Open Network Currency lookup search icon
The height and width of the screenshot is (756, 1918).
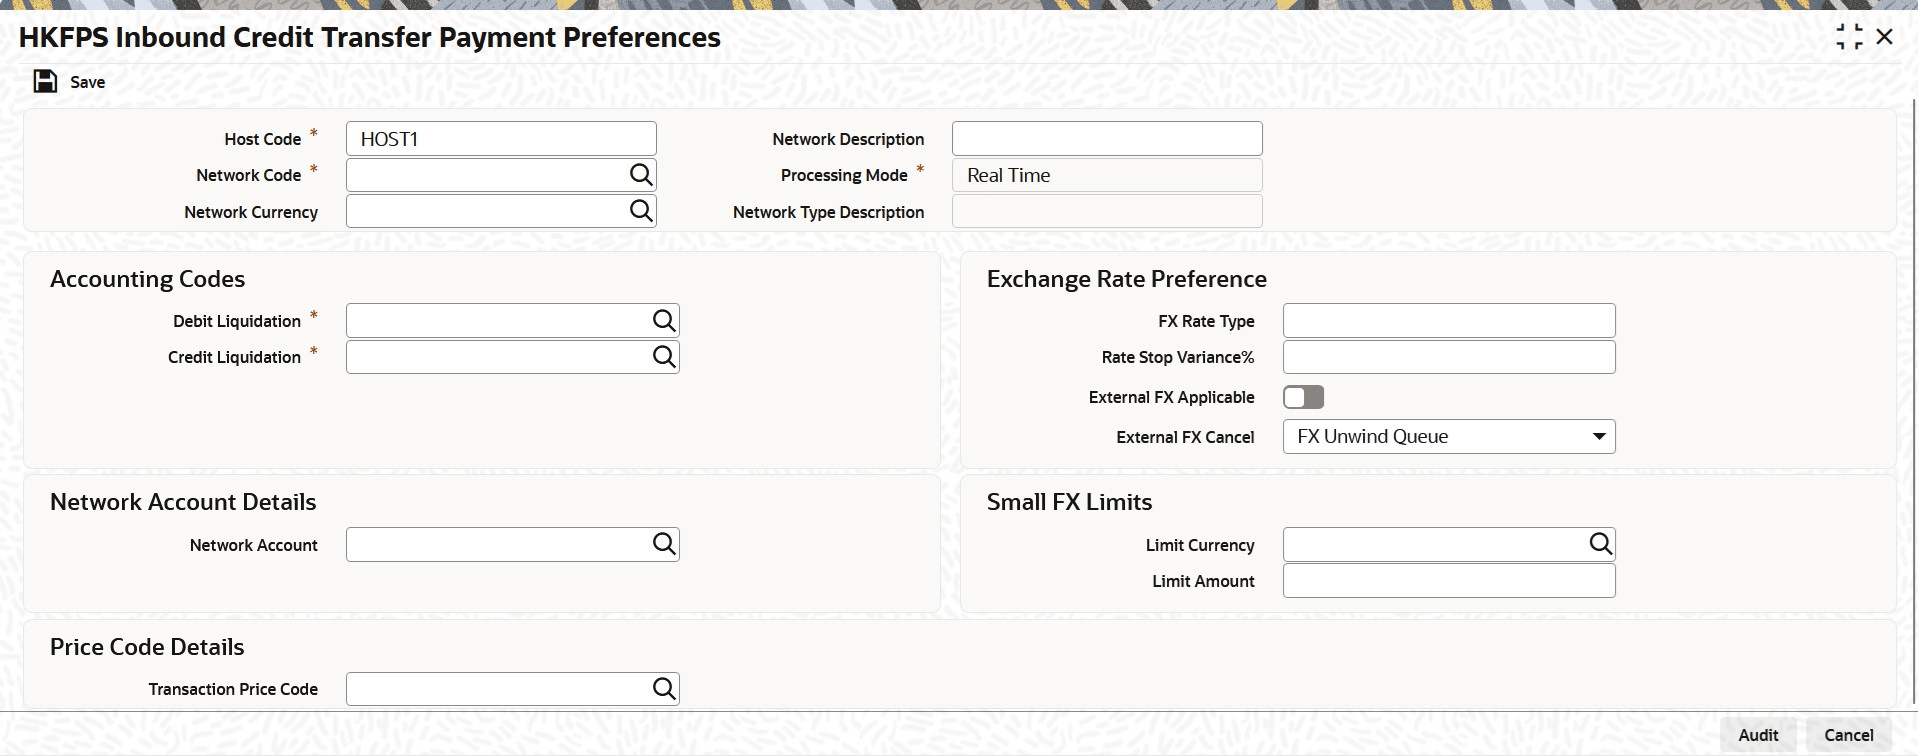(641, 211)
